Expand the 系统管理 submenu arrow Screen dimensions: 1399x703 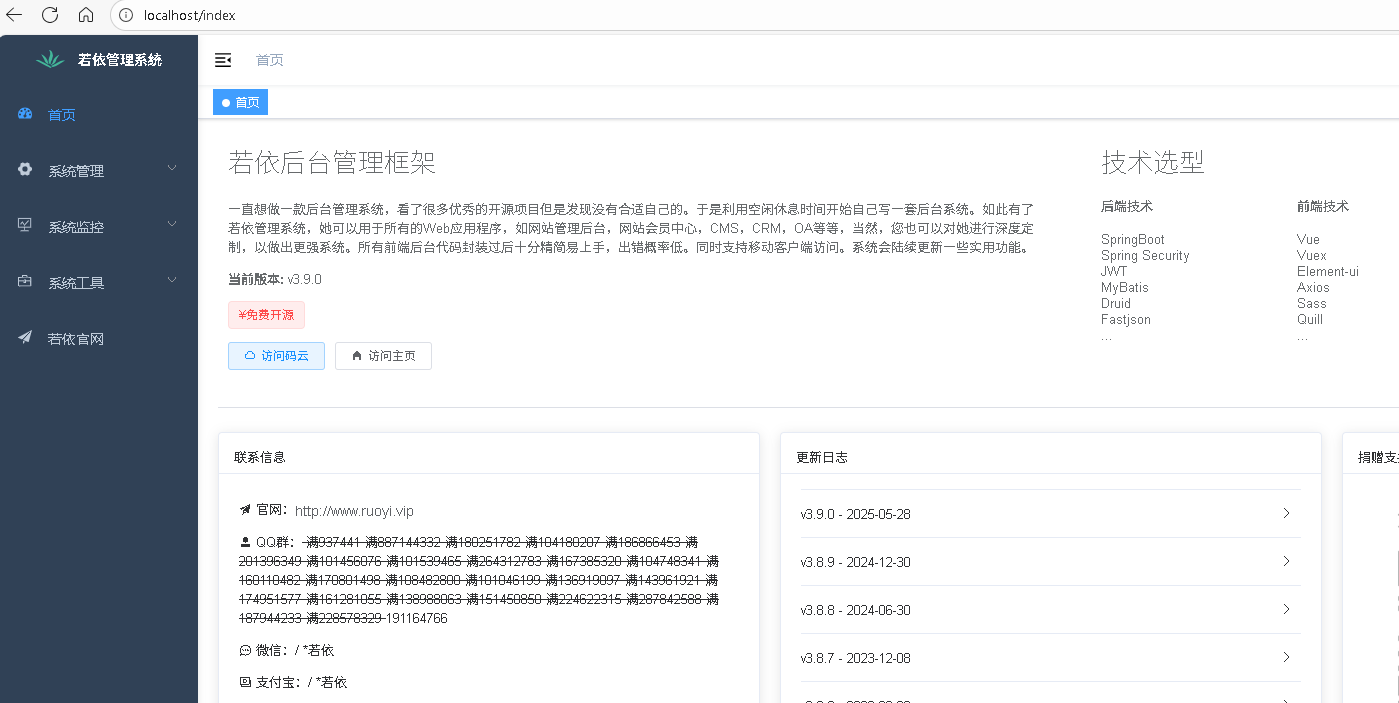coord(172,169)
